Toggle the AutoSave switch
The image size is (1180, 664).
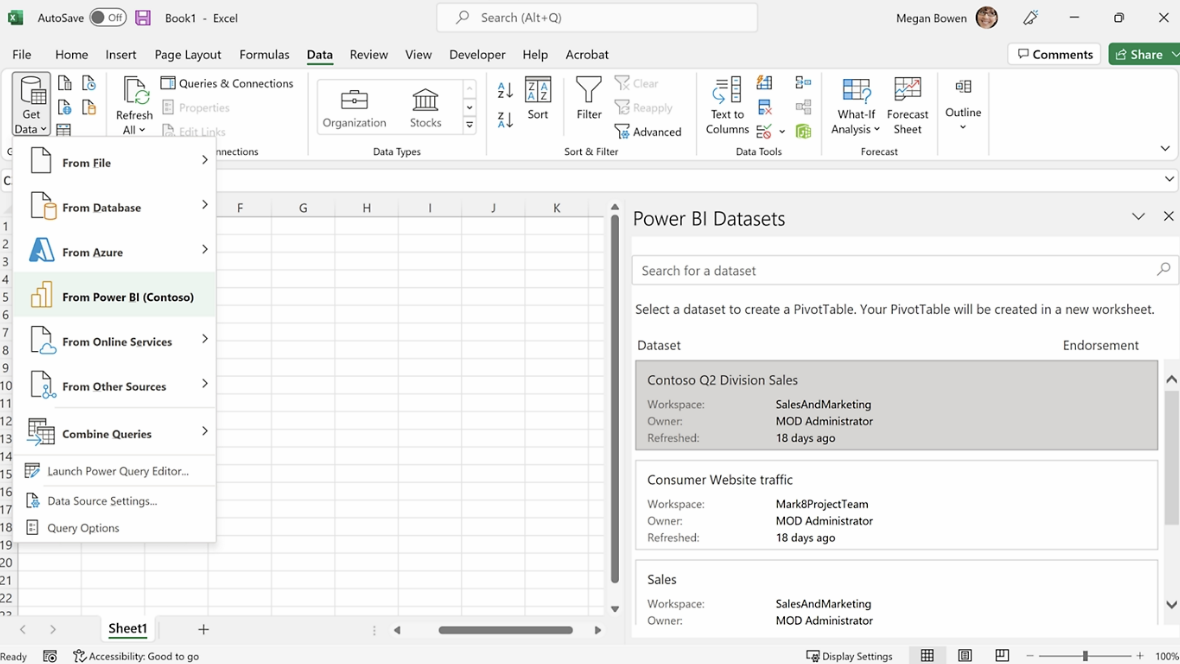click(107, 18)
